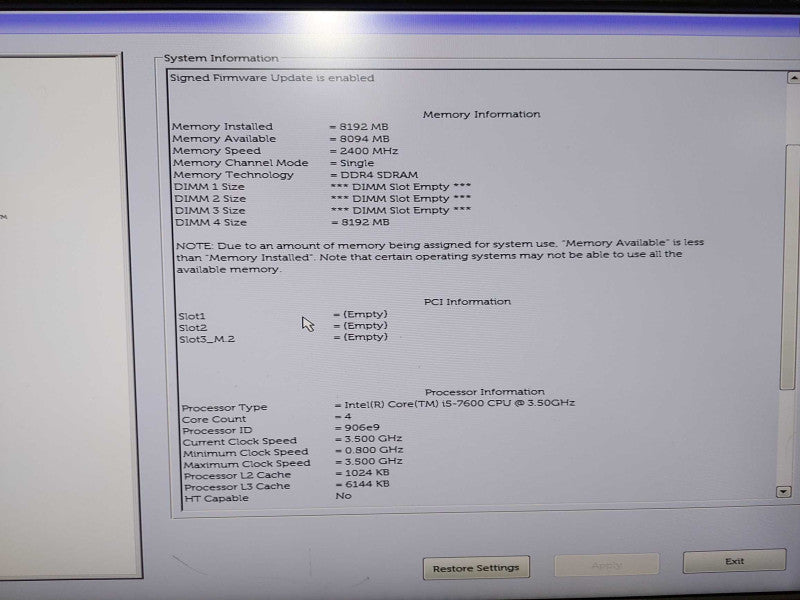The width and height of the screenshot is (800, 600).
Task: Click the Memory Speed row label
Action: [x=216, y=151]
